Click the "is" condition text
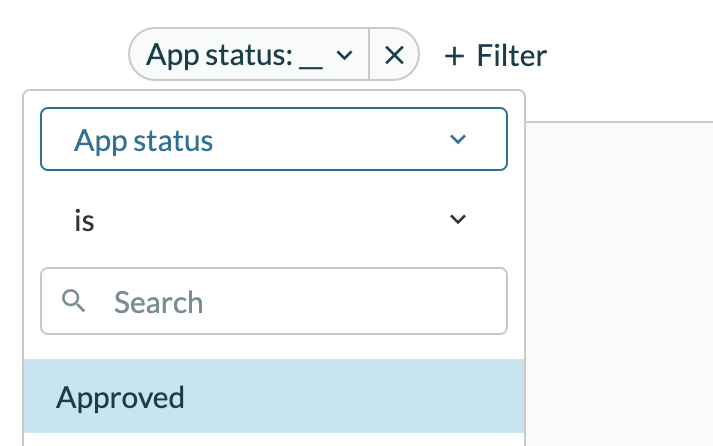 click(84, 220)
